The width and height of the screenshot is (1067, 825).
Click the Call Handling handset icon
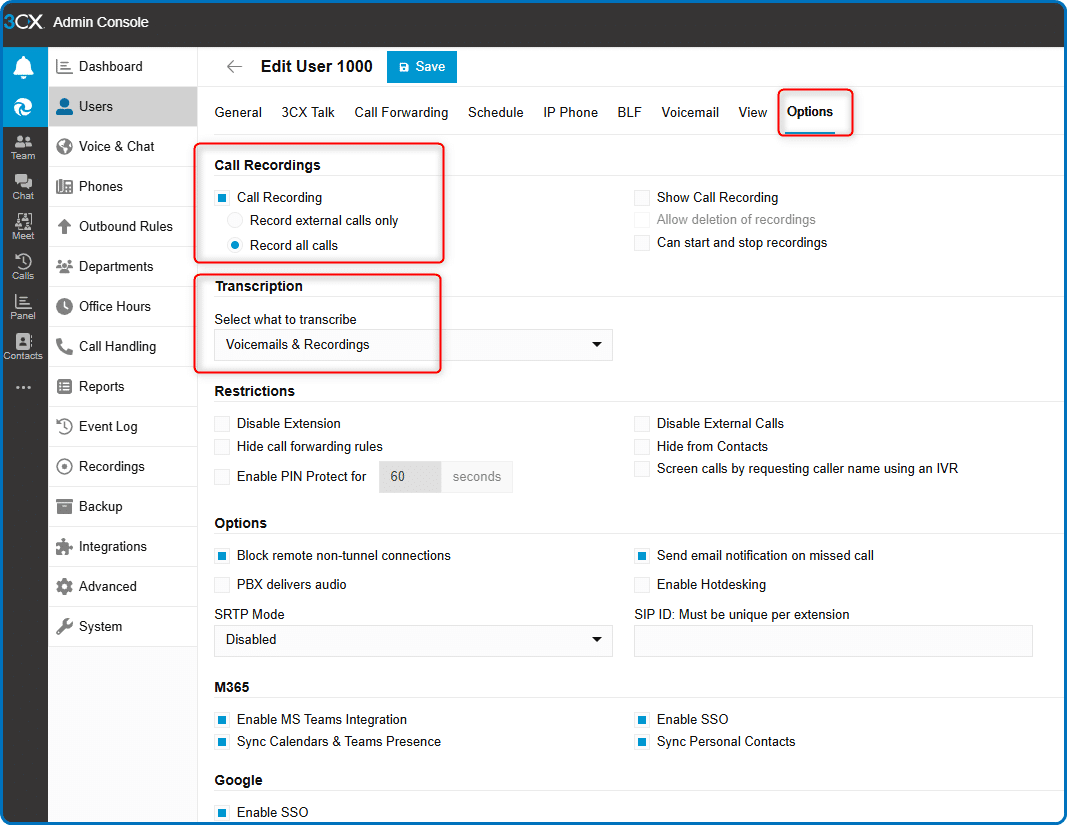(65, 346)
